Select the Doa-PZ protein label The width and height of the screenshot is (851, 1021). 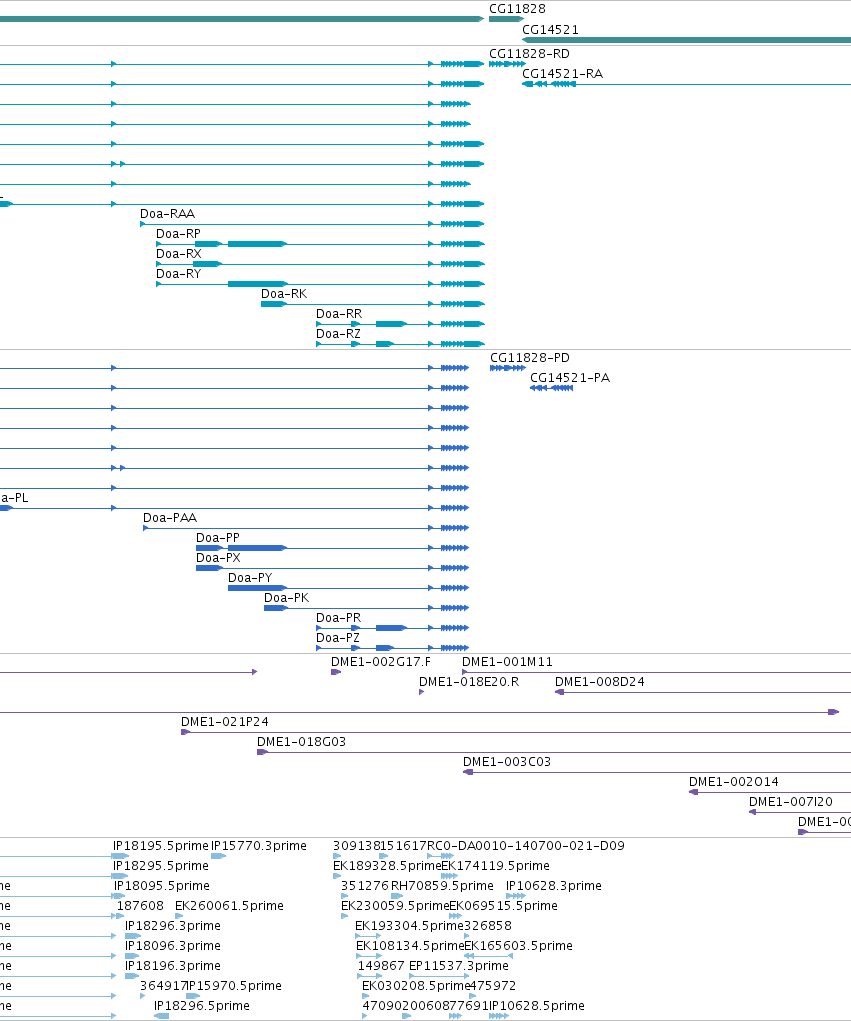(337, 637)
